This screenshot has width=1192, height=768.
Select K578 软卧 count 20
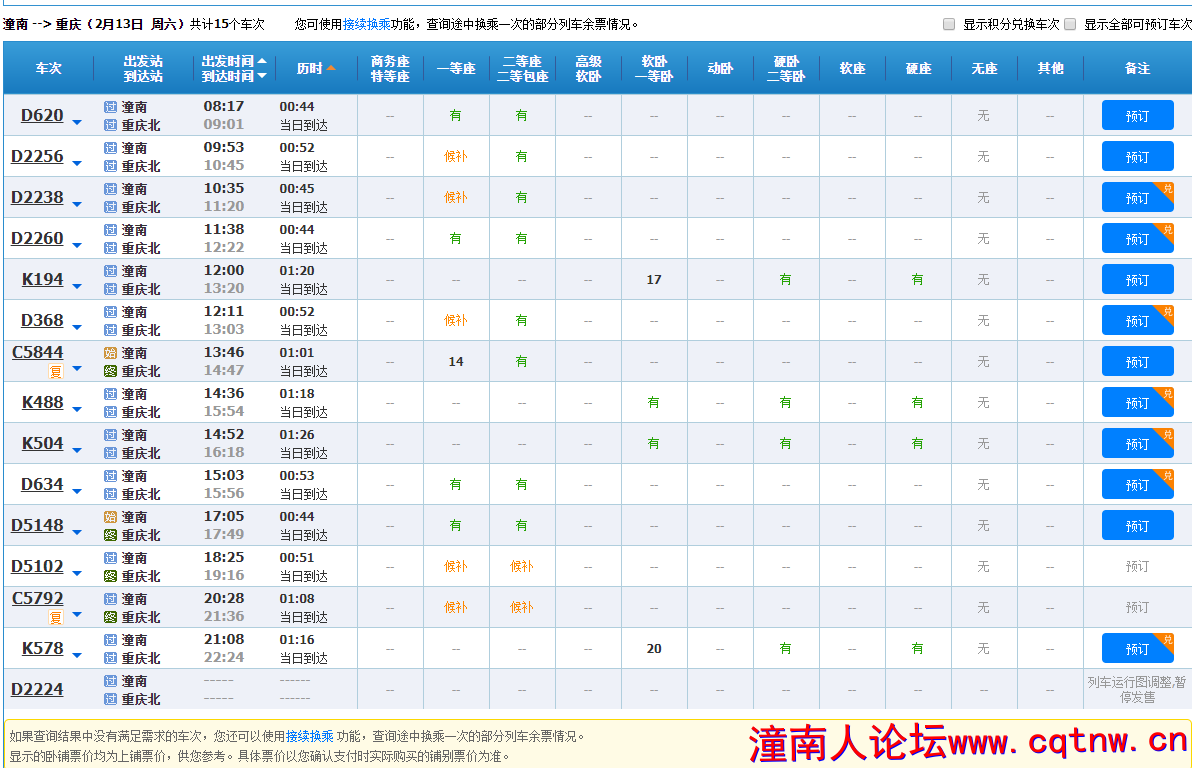coord(654,649)
